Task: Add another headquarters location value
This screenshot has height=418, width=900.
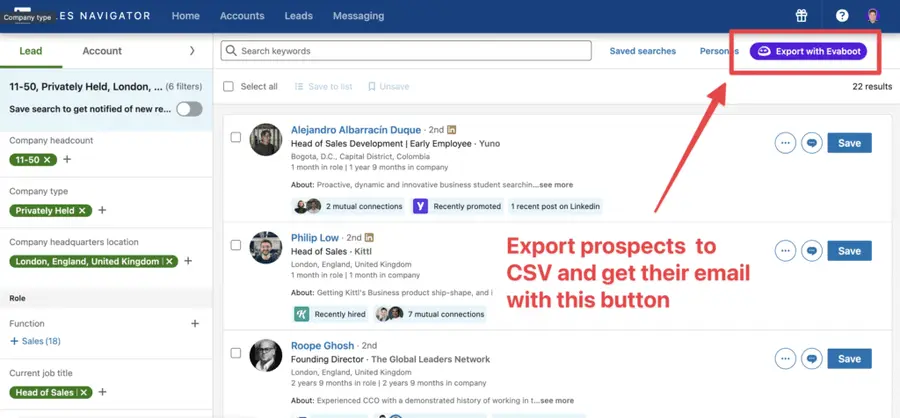Action: tap(188, 261)
